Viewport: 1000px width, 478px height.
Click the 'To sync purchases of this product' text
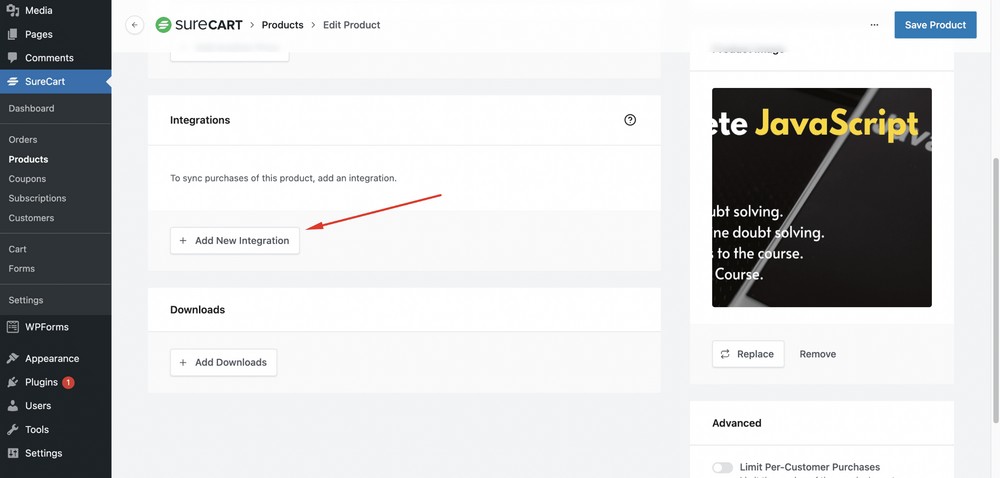tap(283, 178)
